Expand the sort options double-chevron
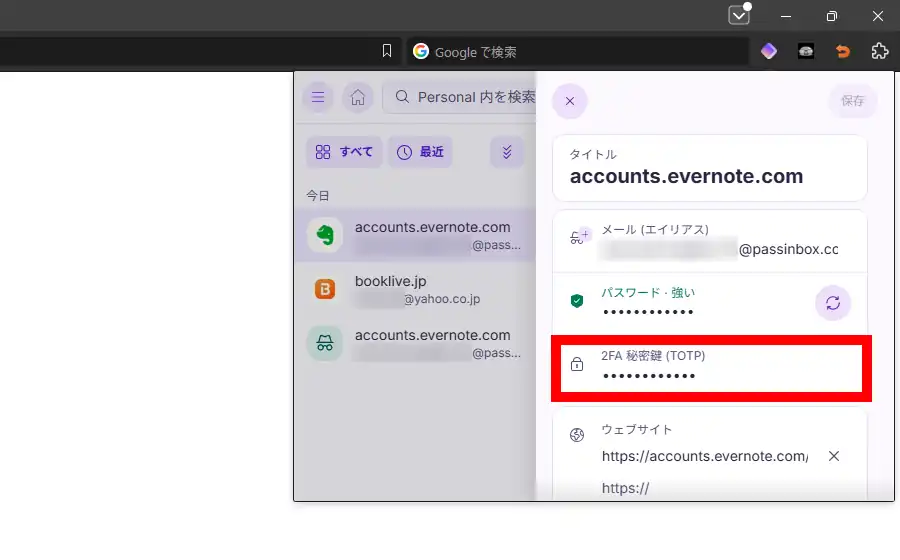 tap(507, 152)
